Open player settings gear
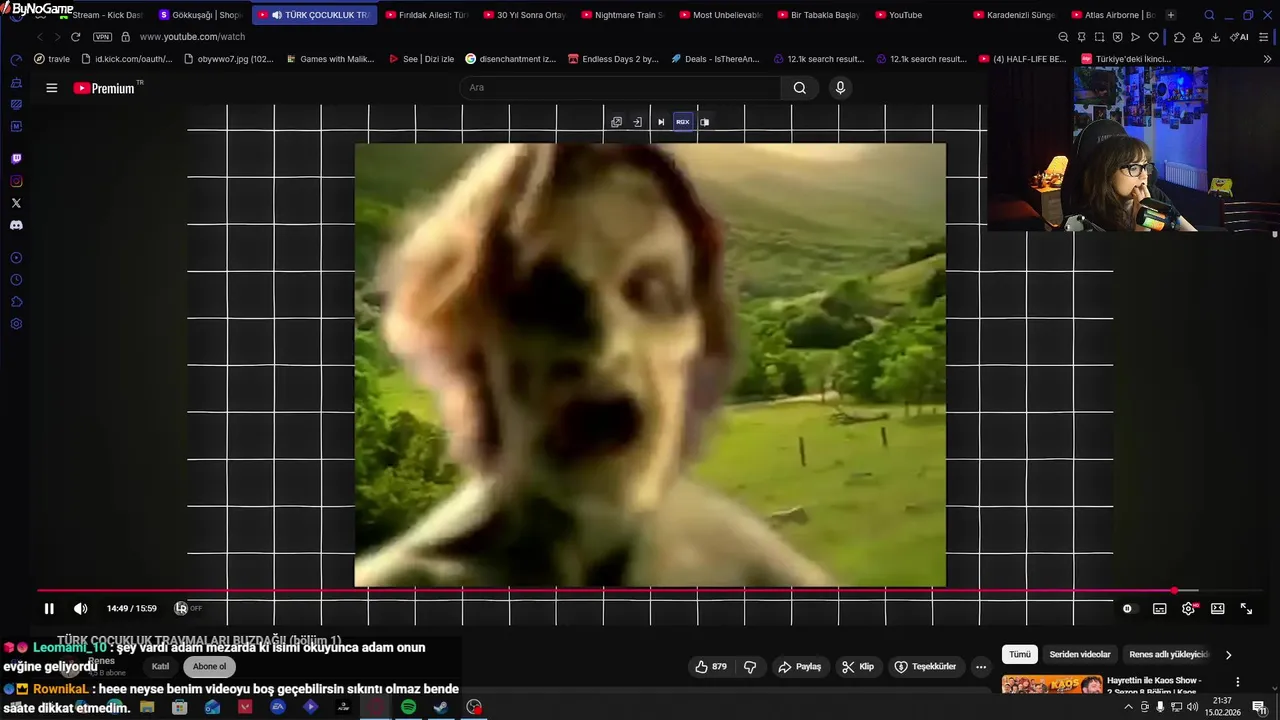 pos(1189,608)
